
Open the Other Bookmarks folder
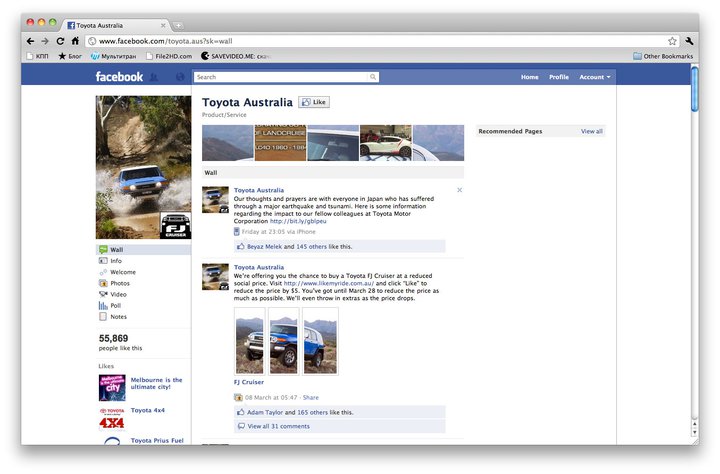tap(663, 56)
